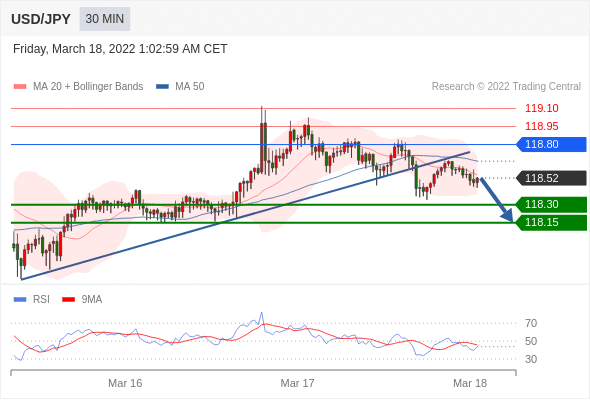Click the blue downward forecast arrow

click(x=497, y=200)
